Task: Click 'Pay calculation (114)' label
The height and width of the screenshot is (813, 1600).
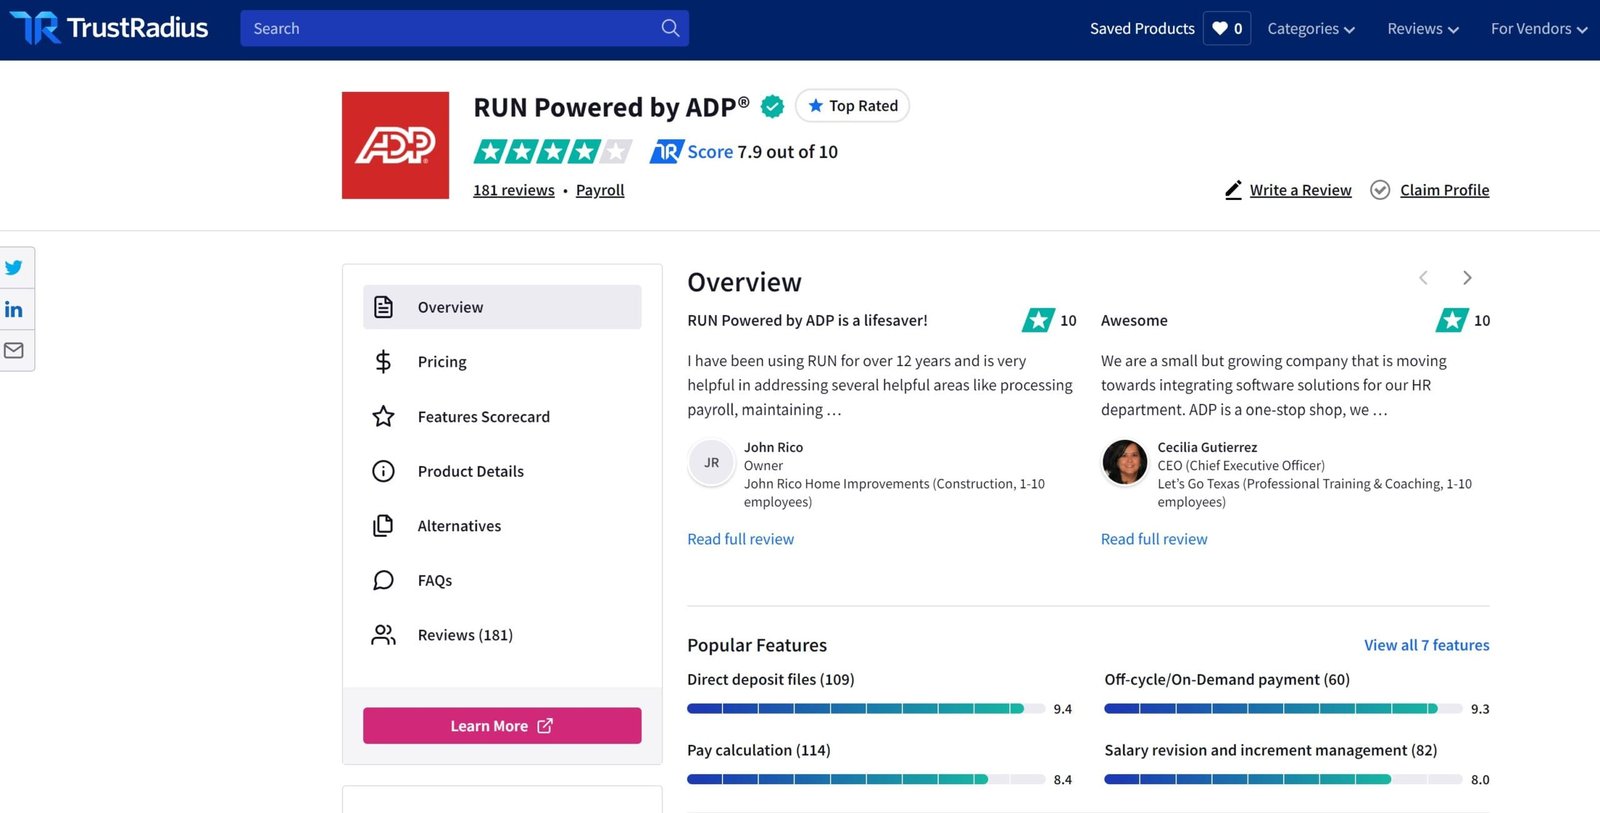Action: [x=758, y=750]
